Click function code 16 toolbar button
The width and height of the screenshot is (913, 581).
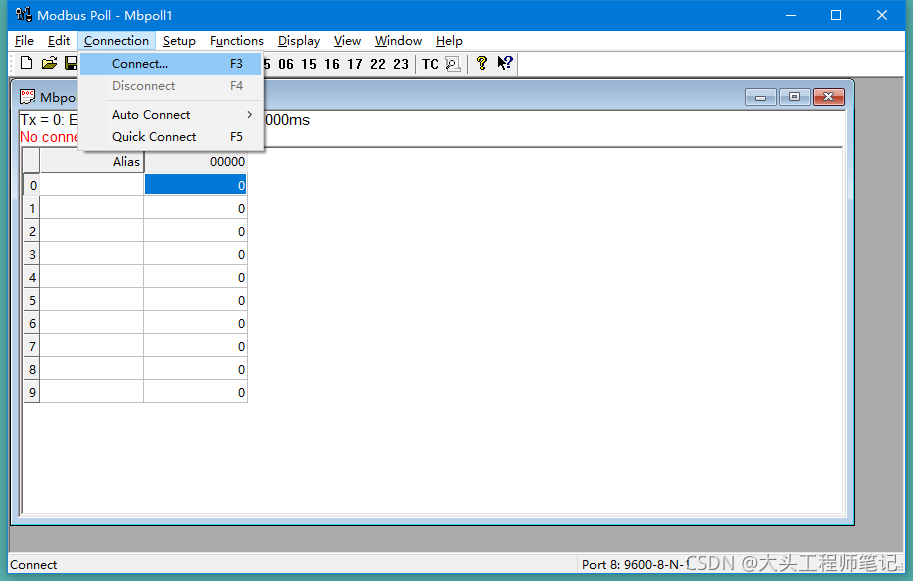[332, 64]
